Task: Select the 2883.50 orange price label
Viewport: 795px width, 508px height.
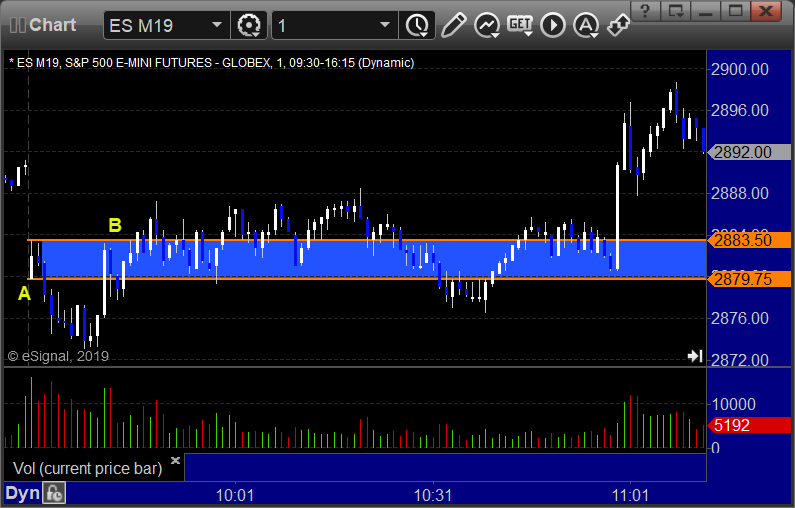Action: 749,240
